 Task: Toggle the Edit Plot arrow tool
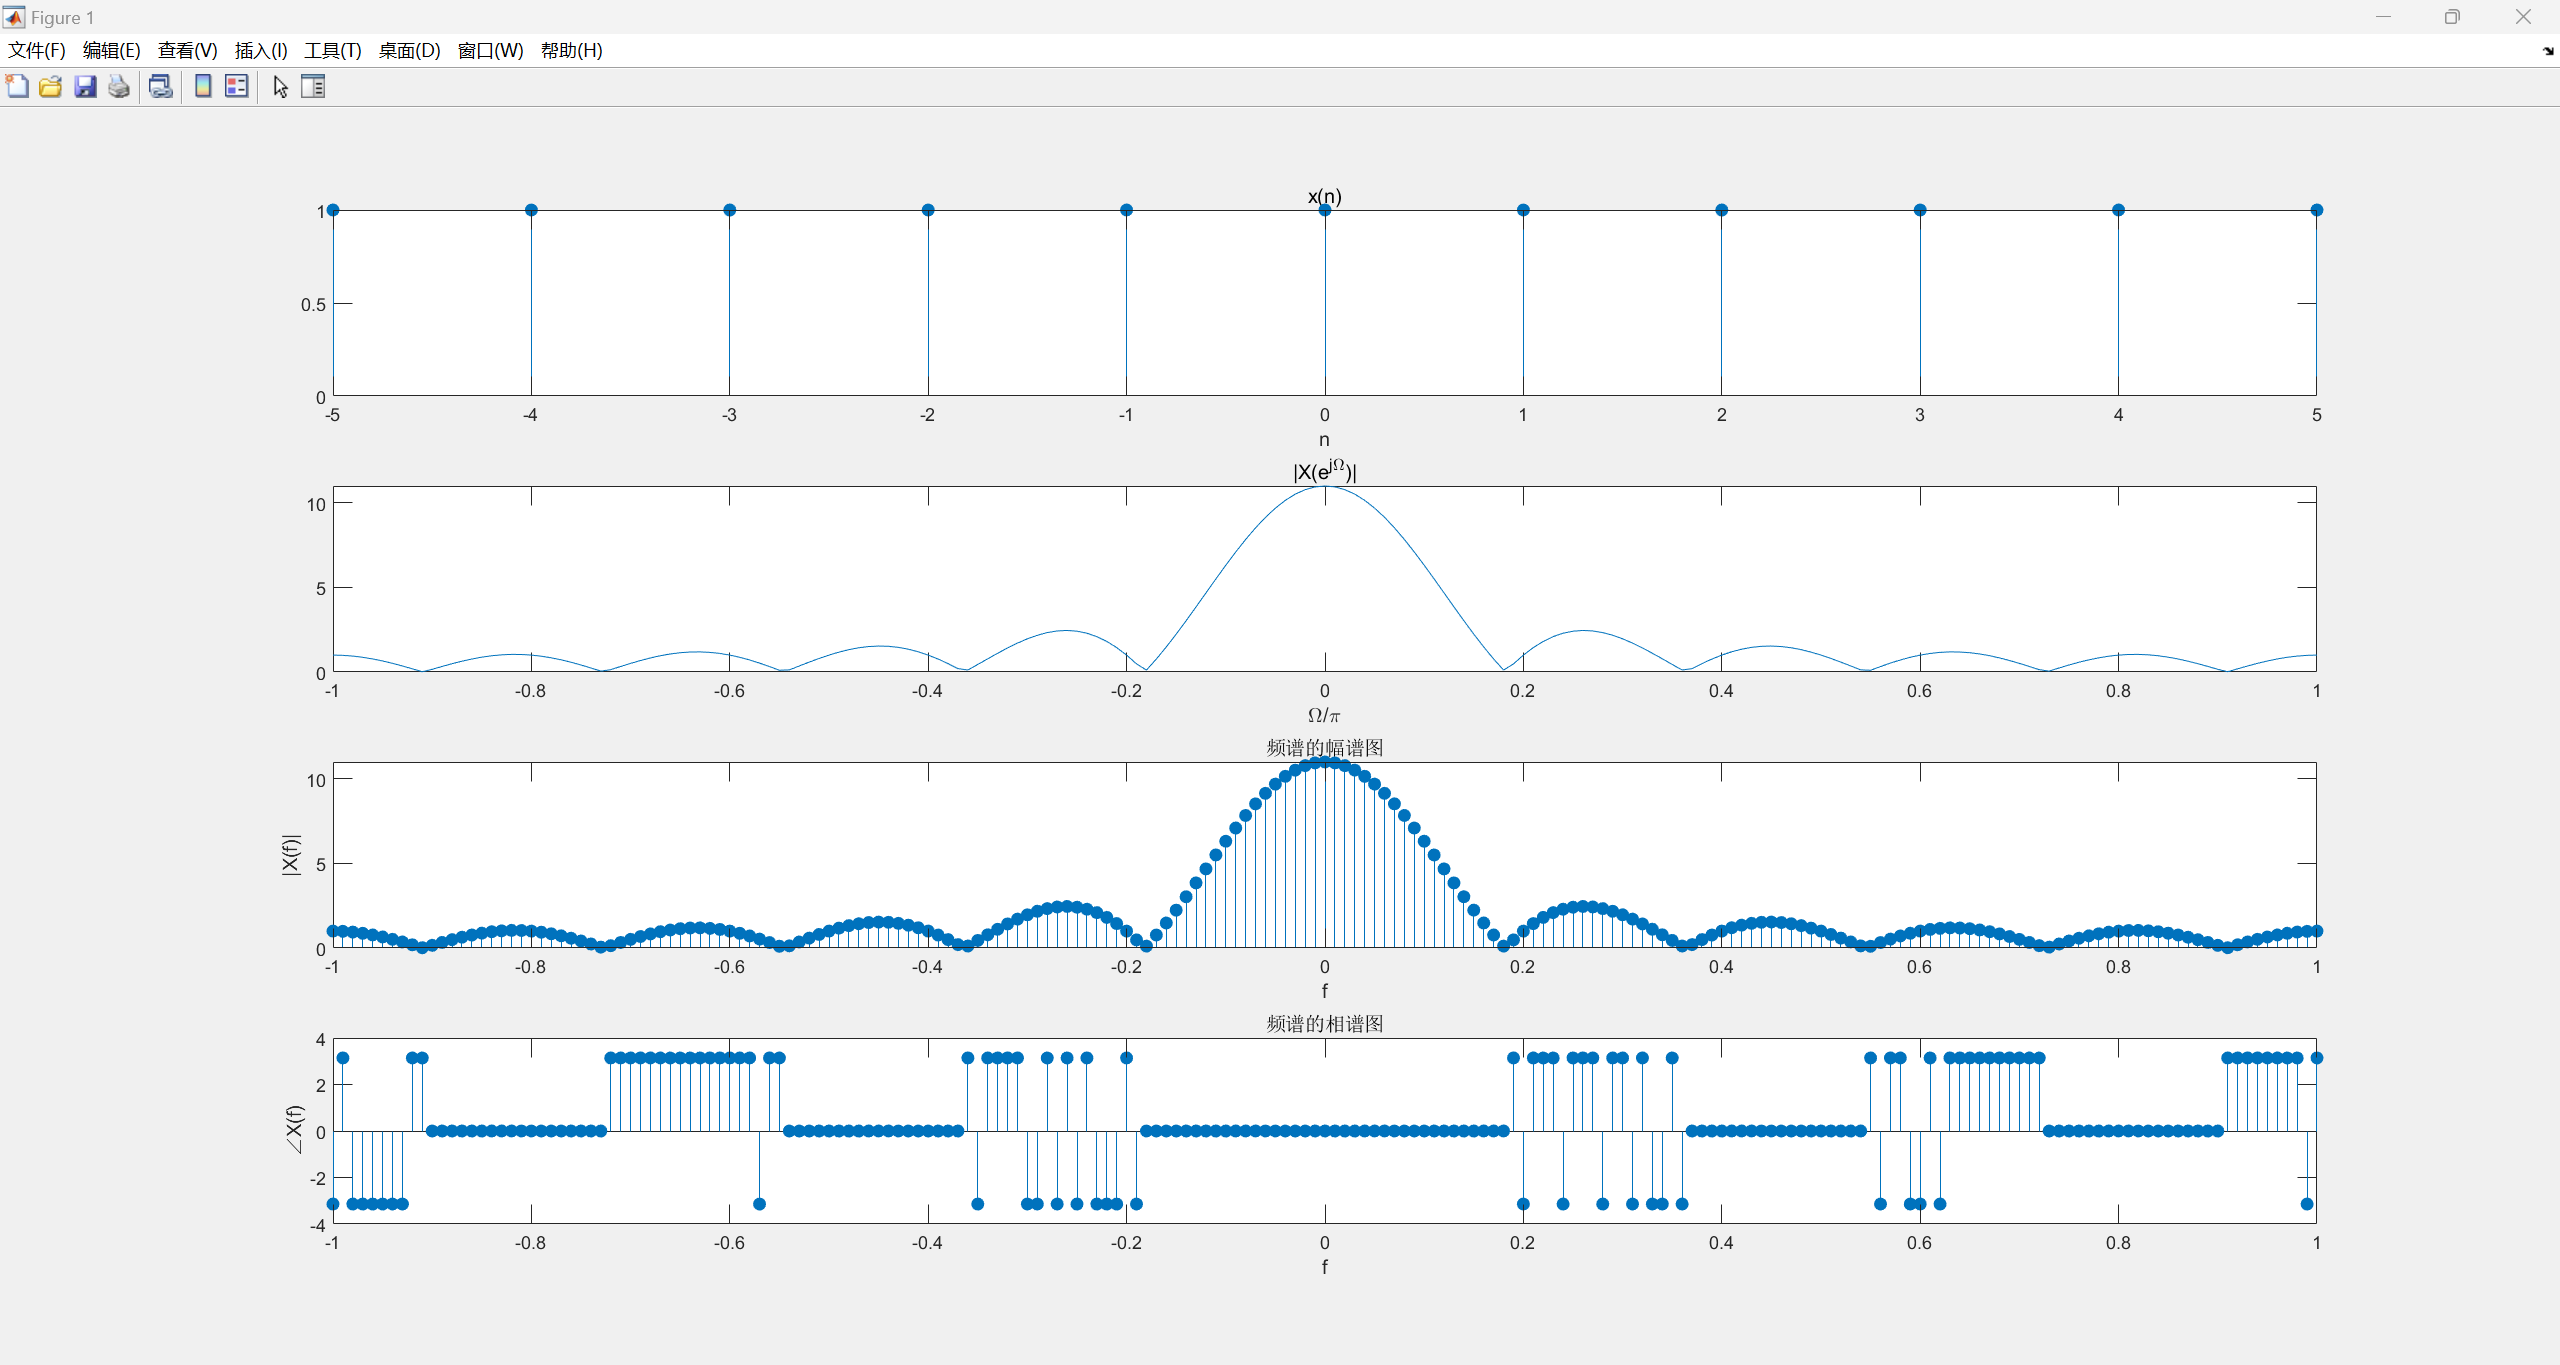(x=280, y=87)
